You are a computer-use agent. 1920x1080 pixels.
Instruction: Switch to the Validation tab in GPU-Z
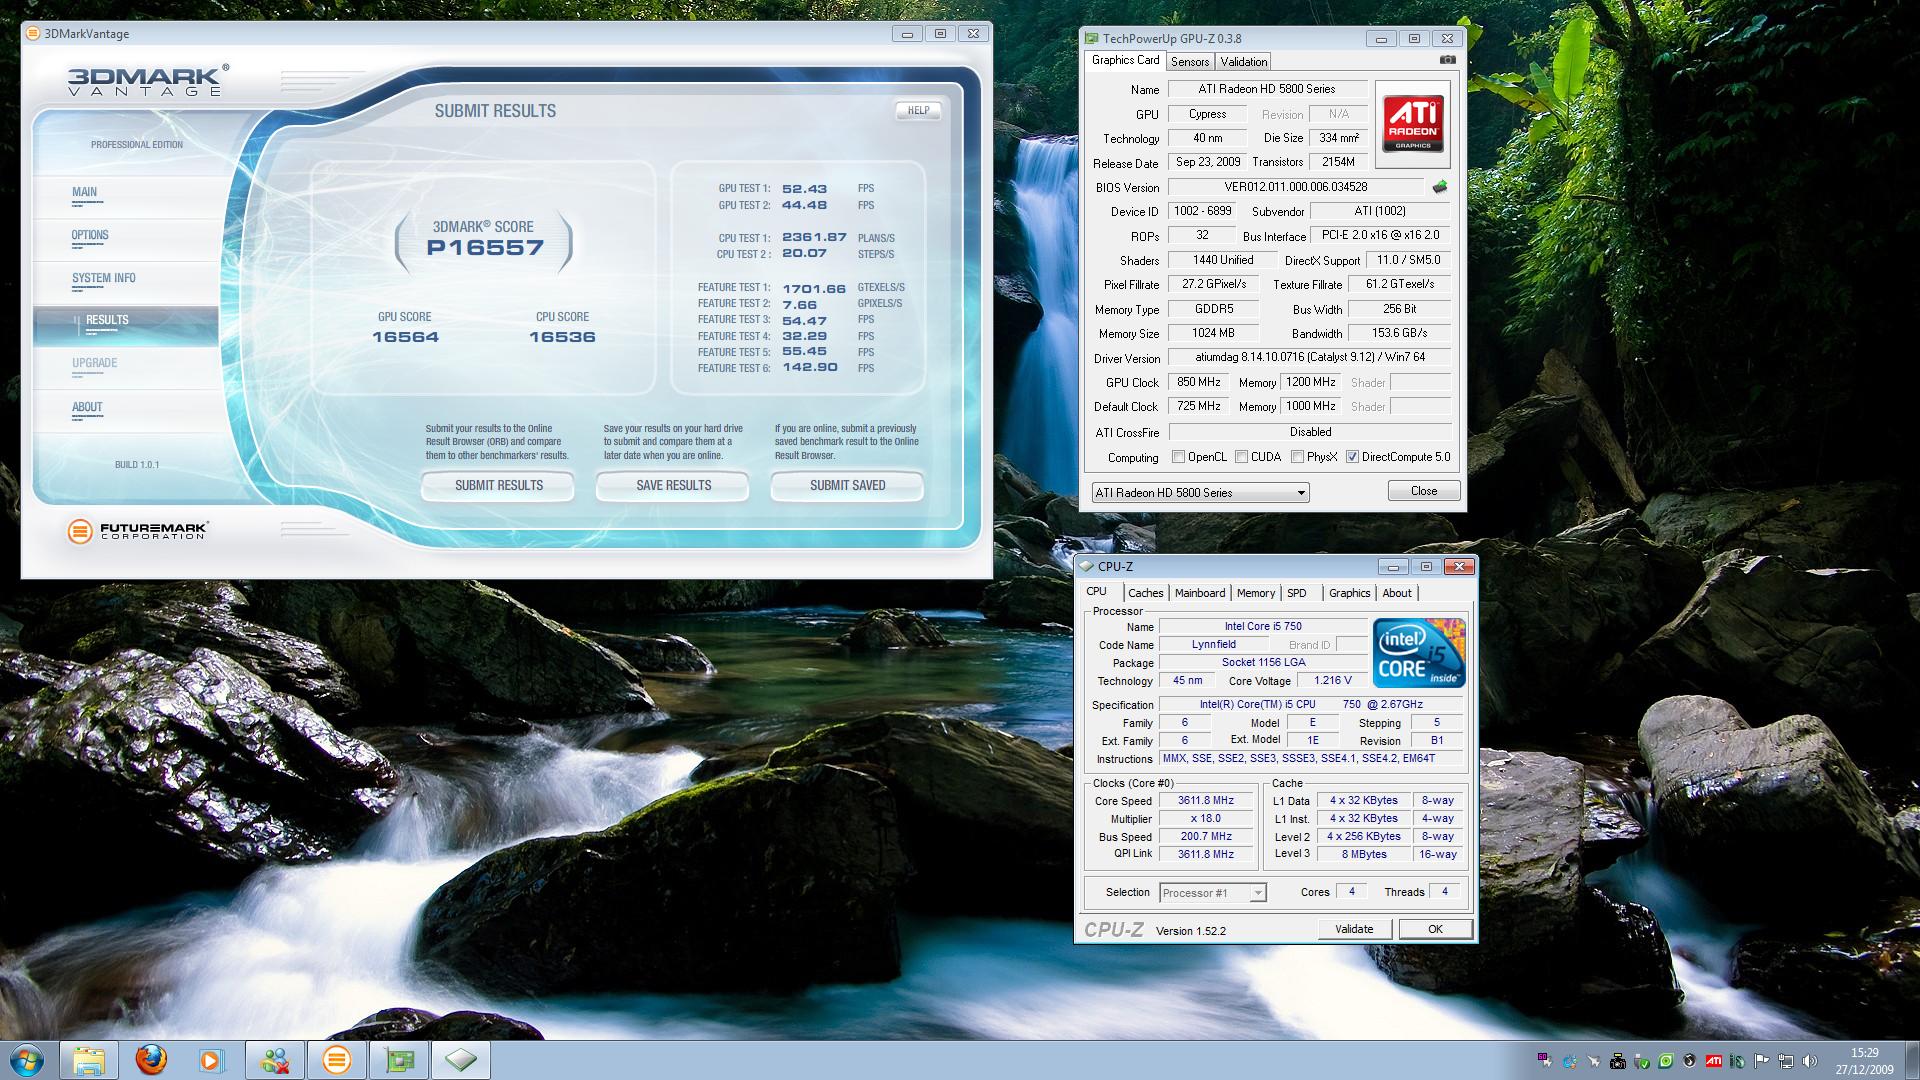[1244, 62]
